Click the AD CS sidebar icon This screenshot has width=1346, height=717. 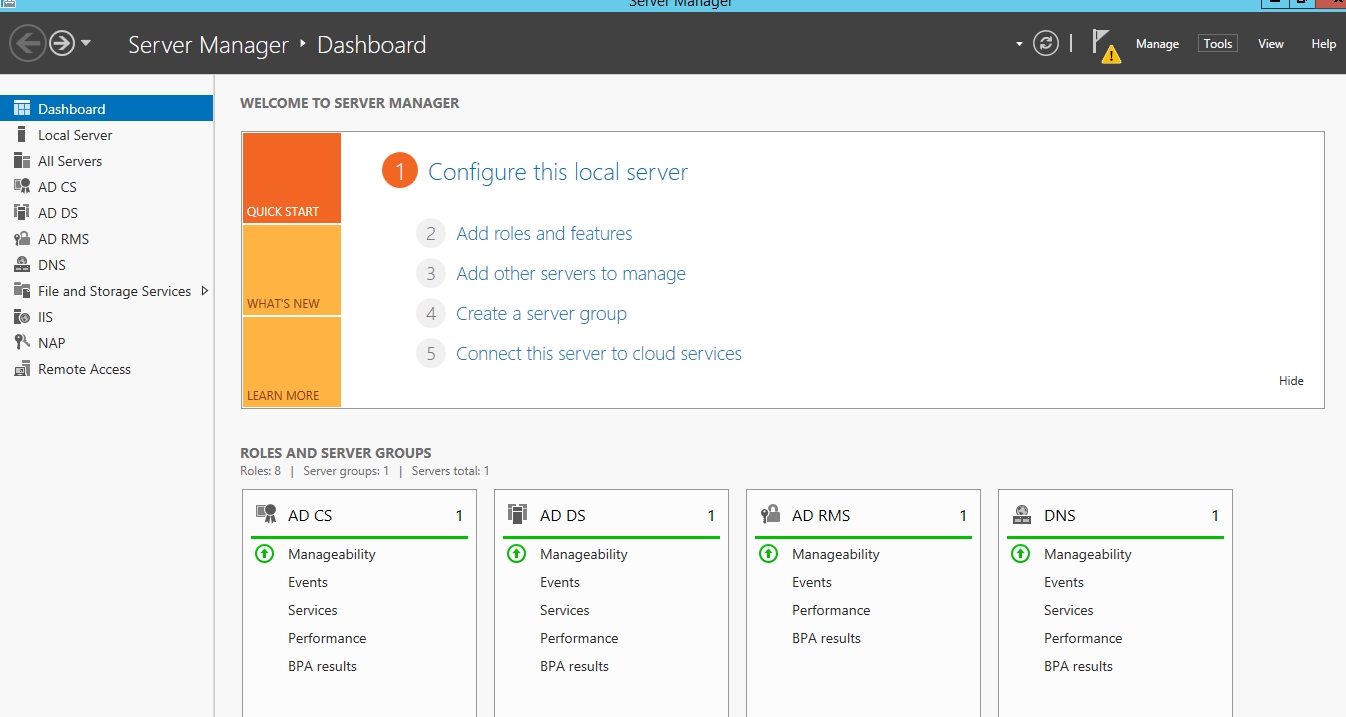click(22, 186)
